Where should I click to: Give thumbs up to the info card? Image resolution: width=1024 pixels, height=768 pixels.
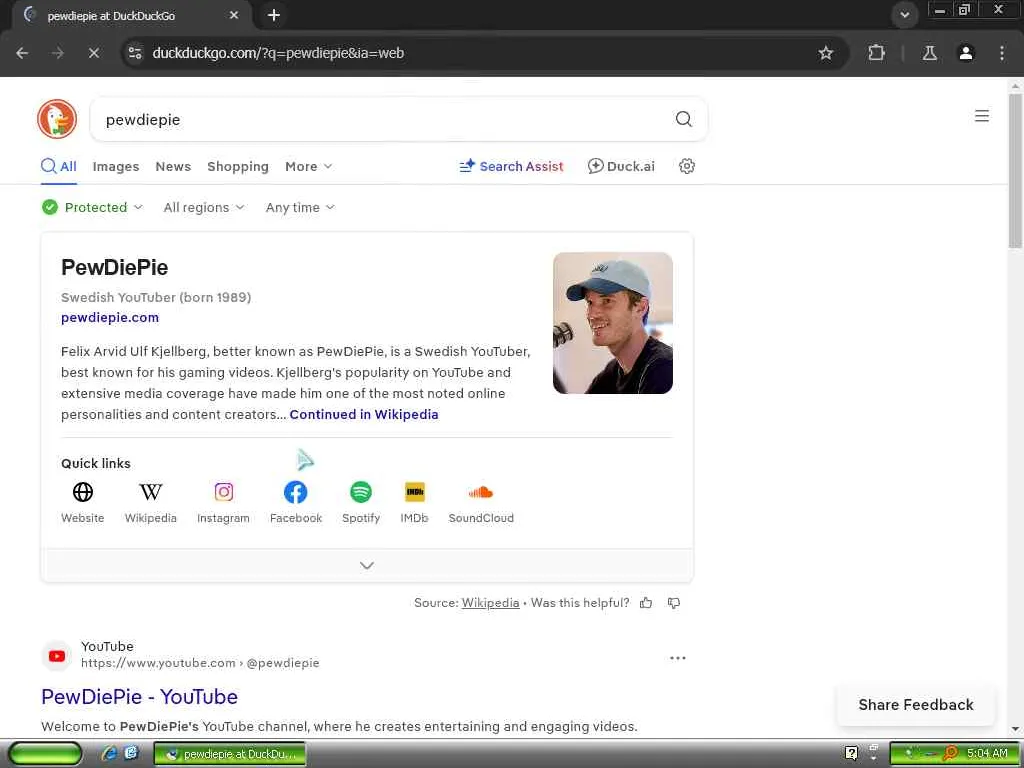pos(646,603)
